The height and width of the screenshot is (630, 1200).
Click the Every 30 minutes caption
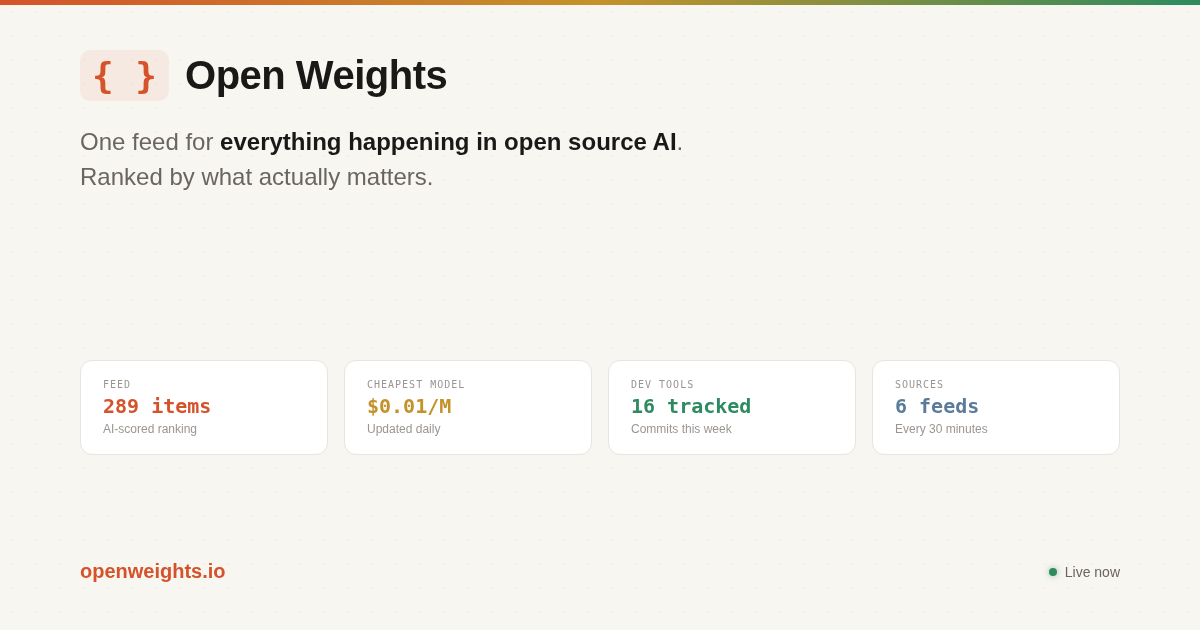pyautogui.click(x=941, y=429)
